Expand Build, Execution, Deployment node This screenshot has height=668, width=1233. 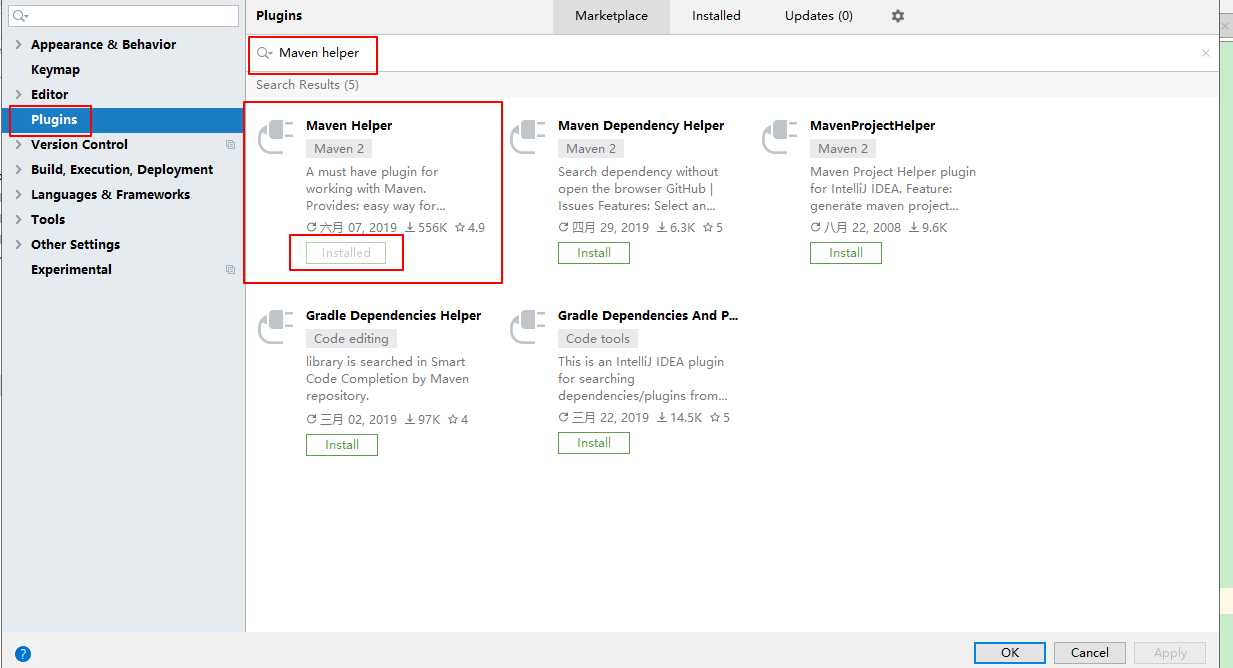18,170
